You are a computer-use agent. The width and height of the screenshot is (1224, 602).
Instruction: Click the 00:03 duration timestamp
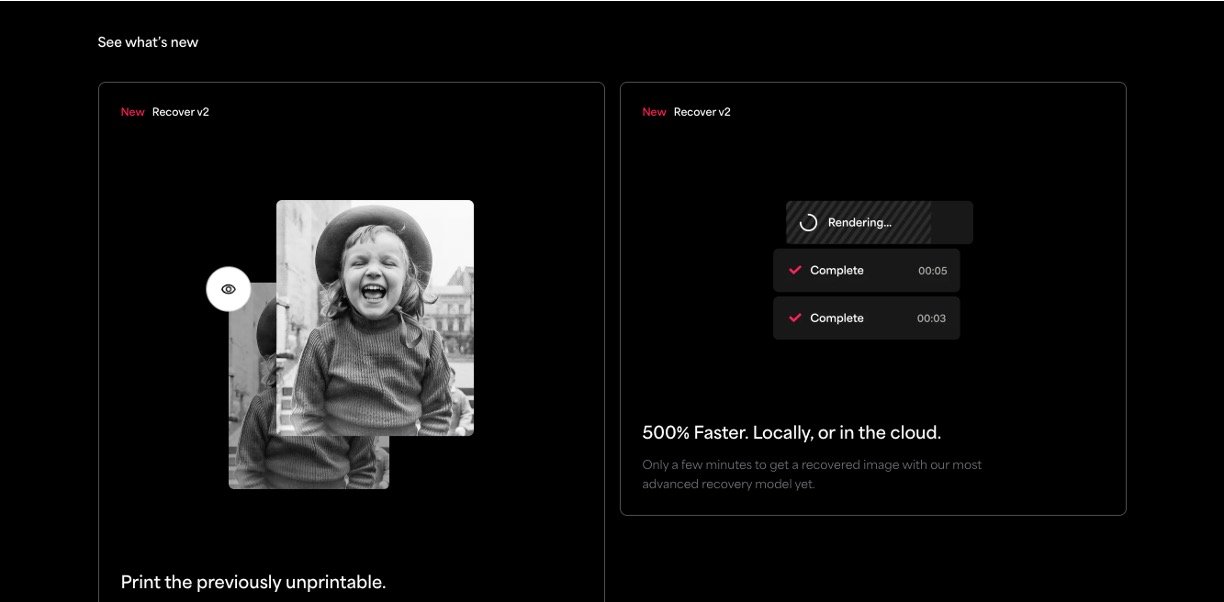click(932, 319)
